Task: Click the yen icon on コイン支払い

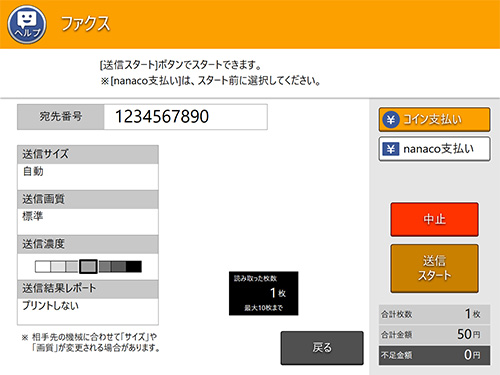Action: point(391,119)
